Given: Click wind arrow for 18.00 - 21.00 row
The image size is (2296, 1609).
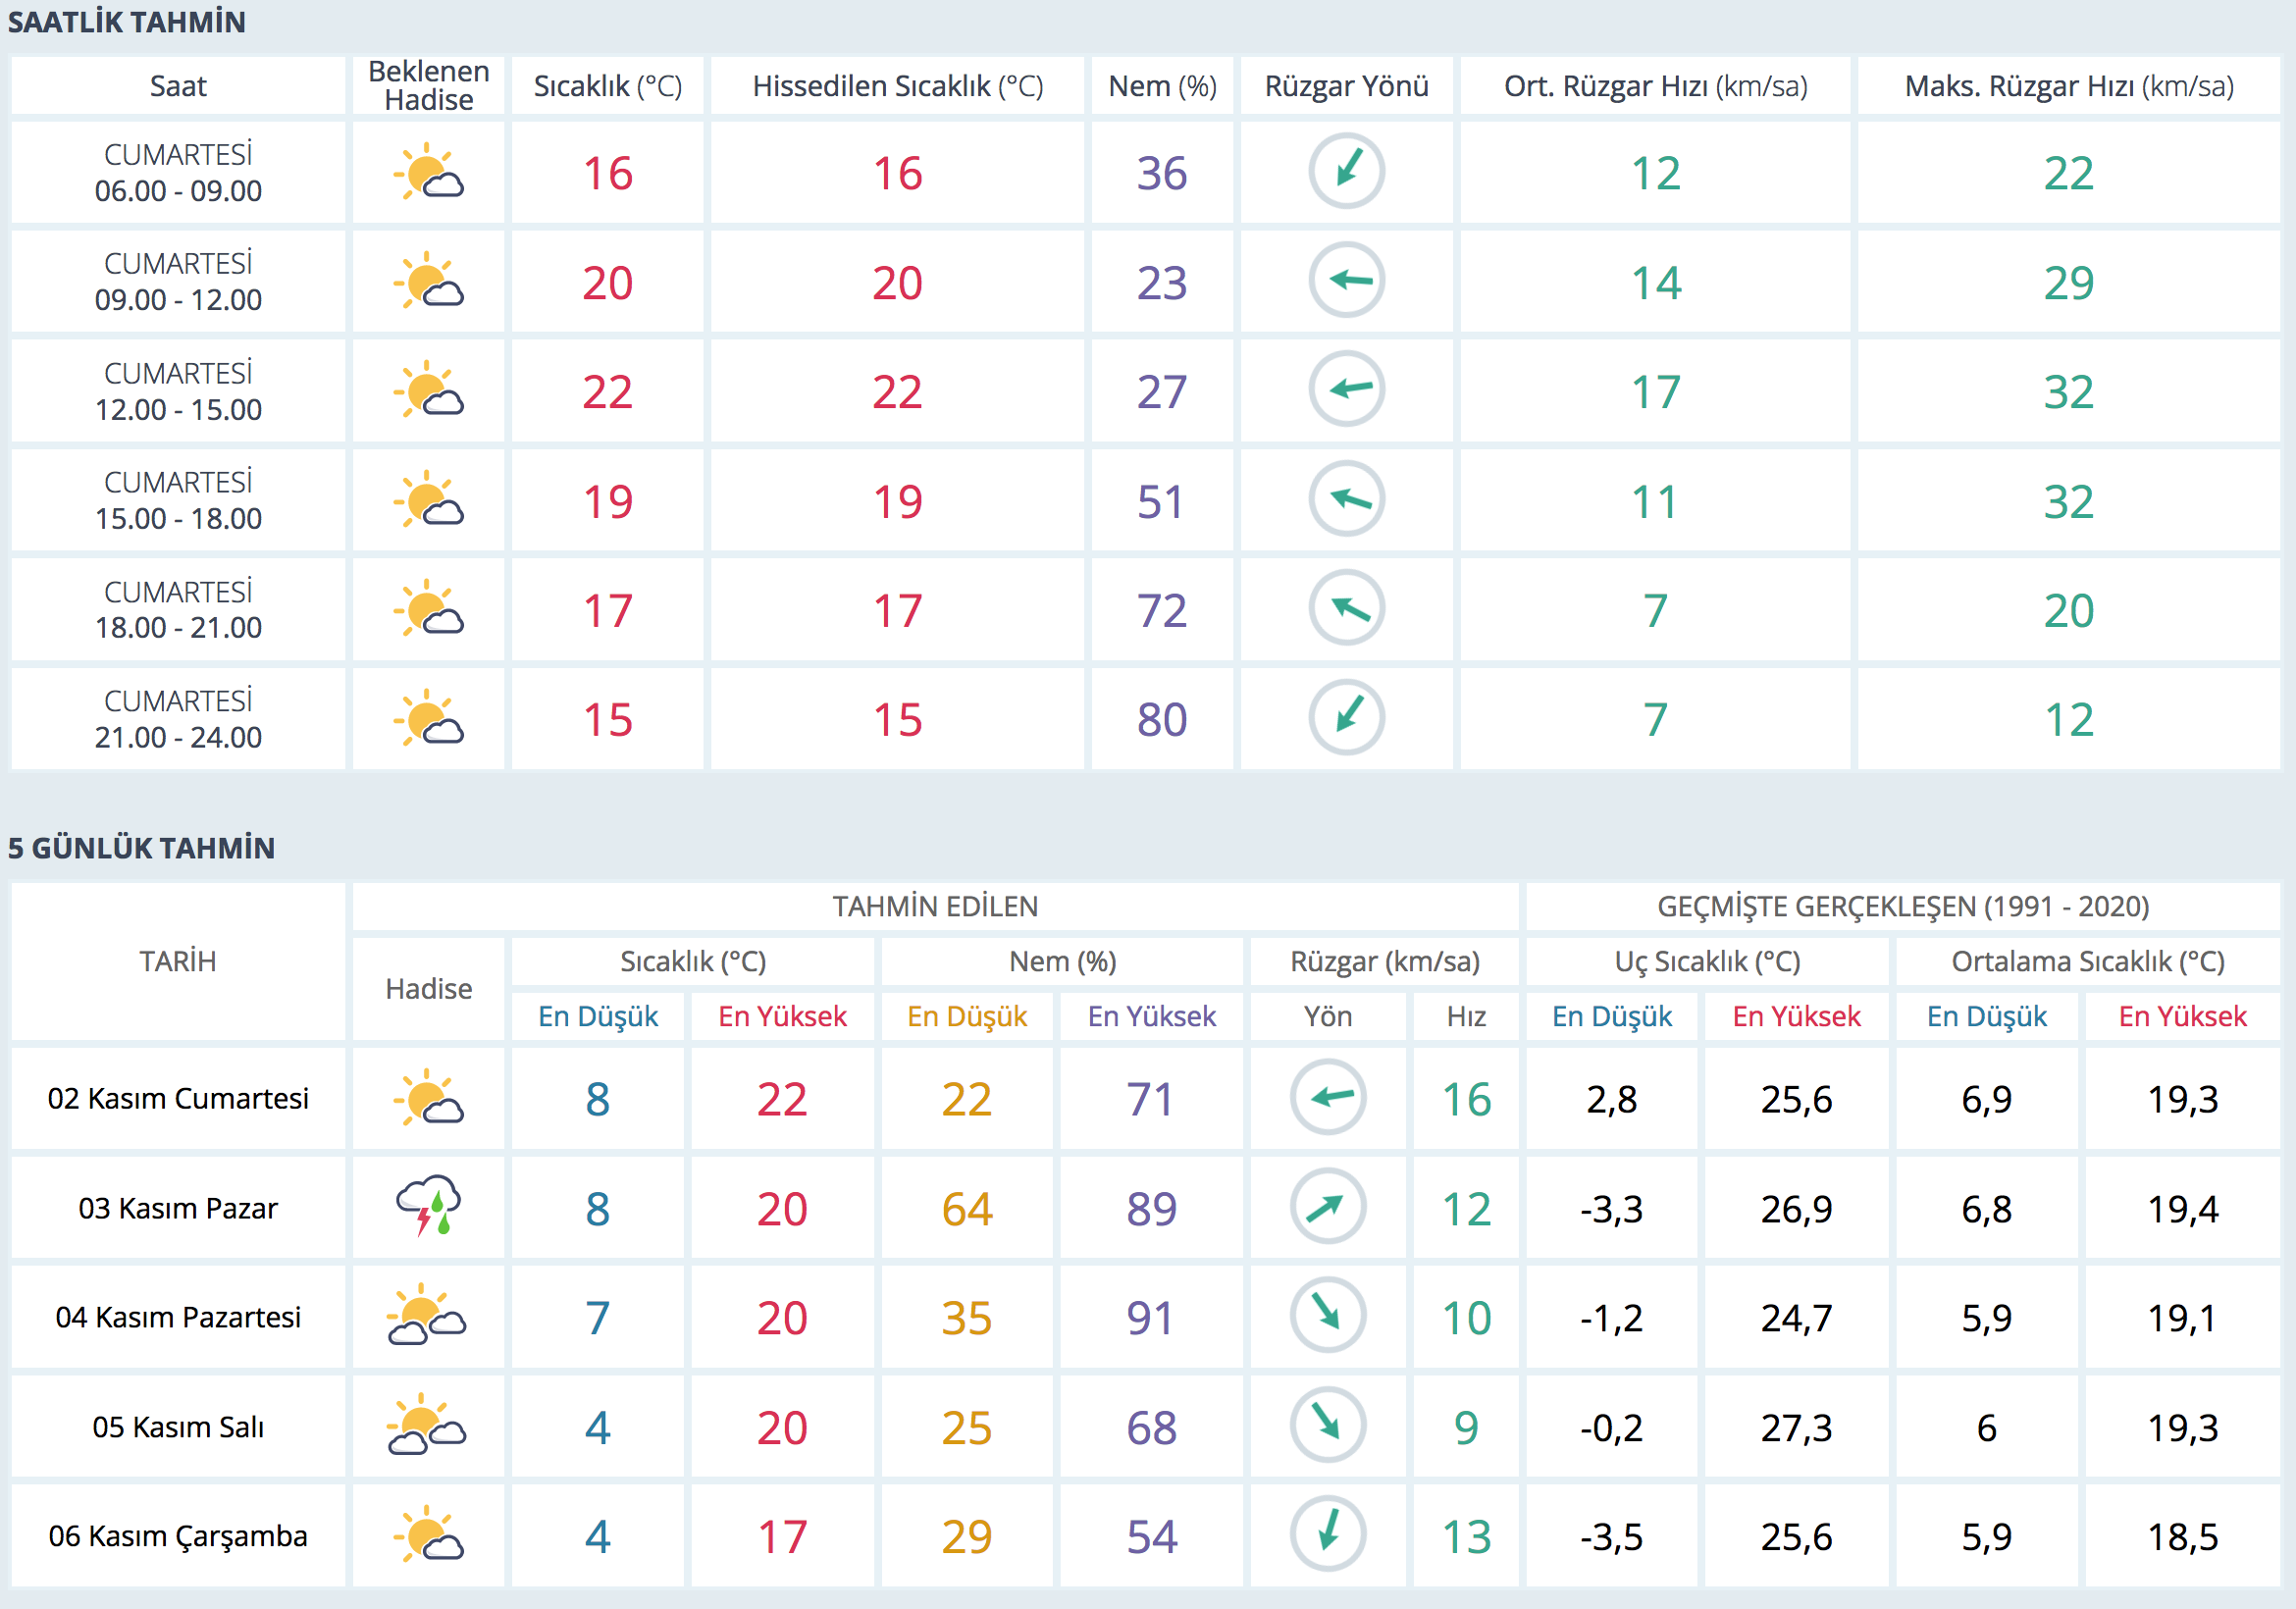Looking at the screenshot, I should (x=1346, y=609).
